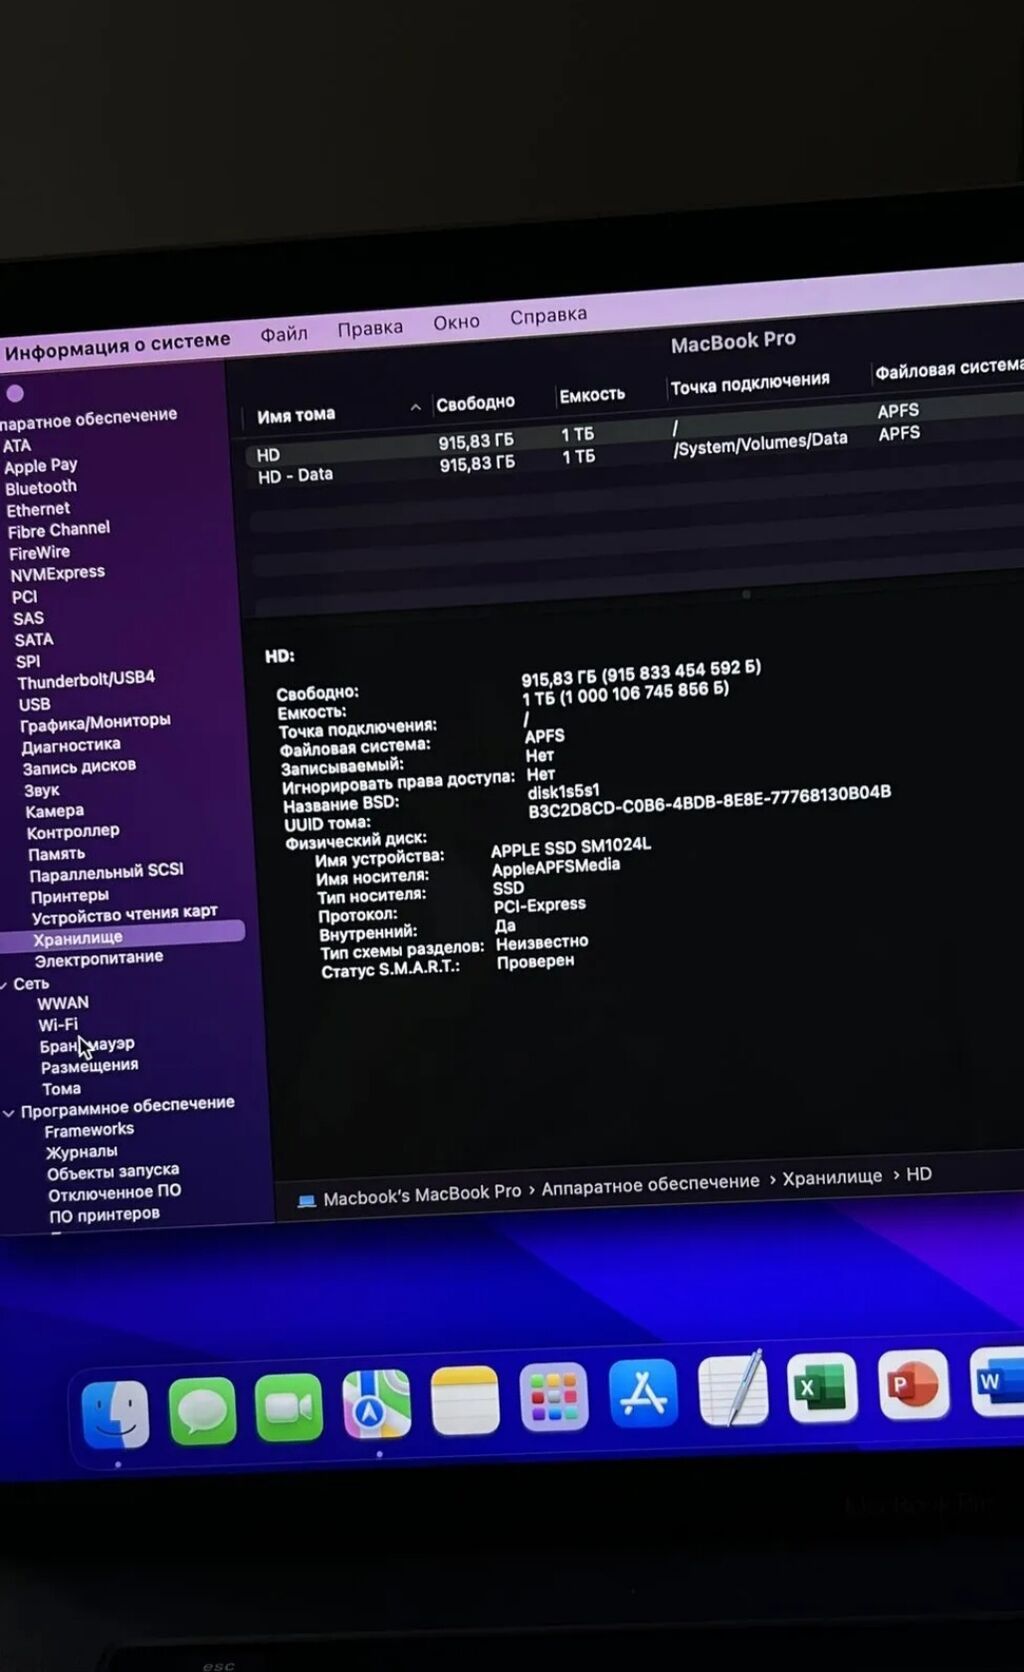Select Wi-Fi under Сеть
This screenshot has height=1672, width=1024.
58,1025
